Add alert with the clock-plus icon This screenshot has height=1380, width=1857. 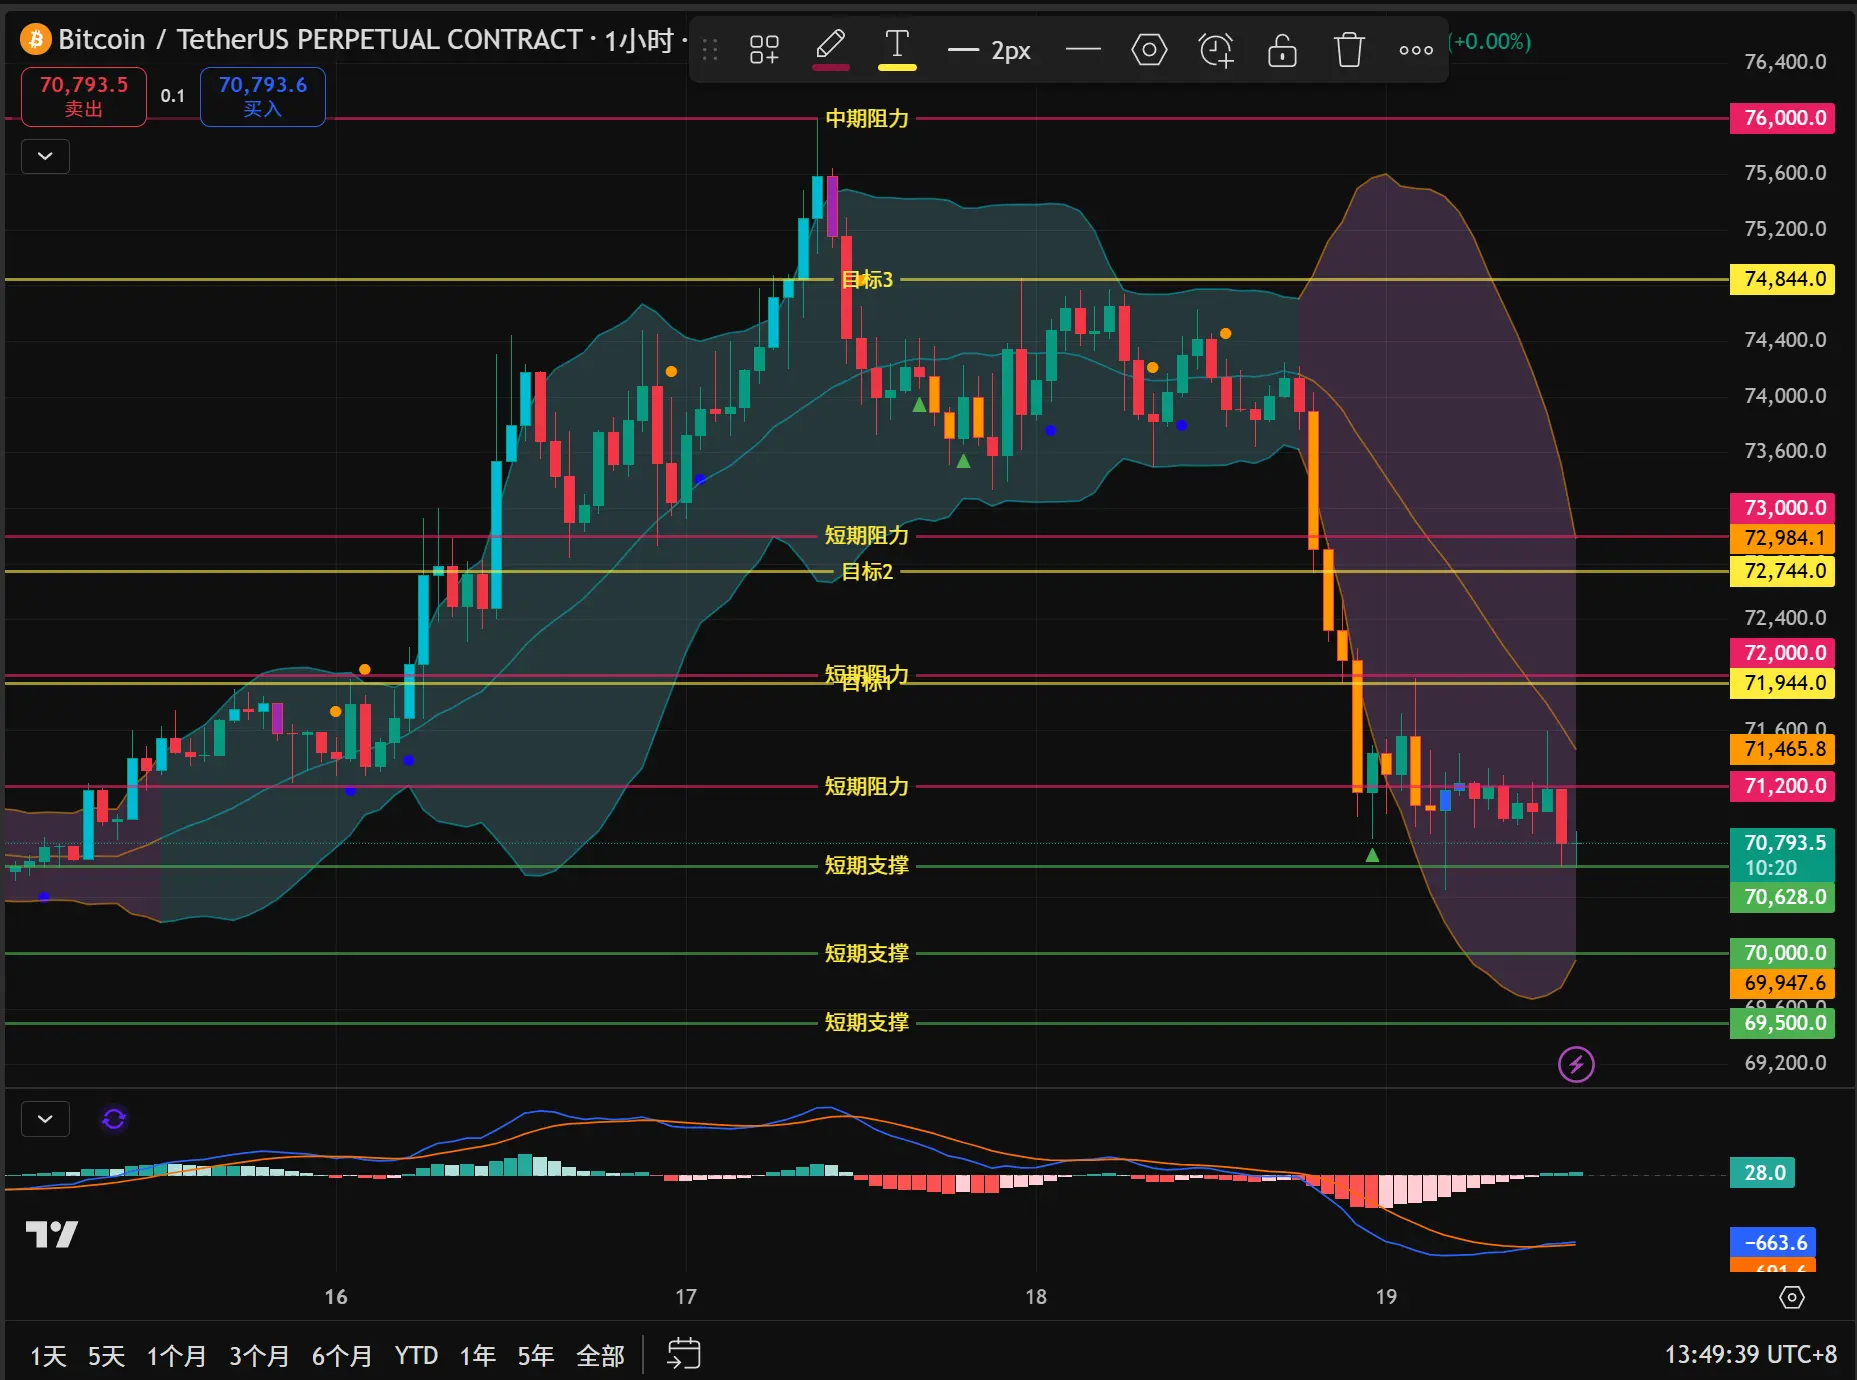(1216, 49)
